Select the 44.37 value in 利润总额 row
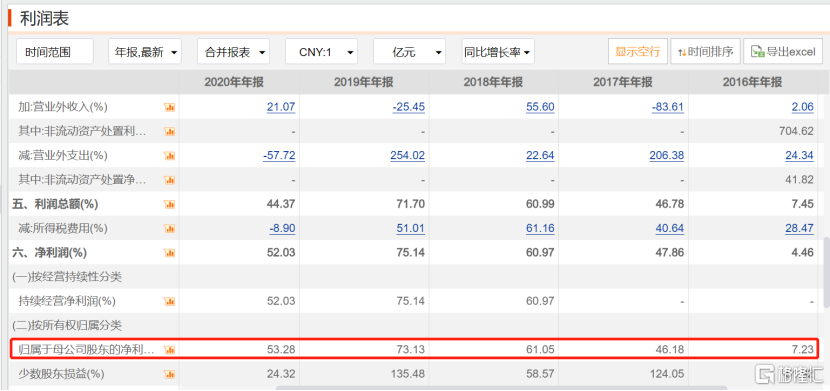This screenshot has width=830, height=391. (x=281, y=204)
